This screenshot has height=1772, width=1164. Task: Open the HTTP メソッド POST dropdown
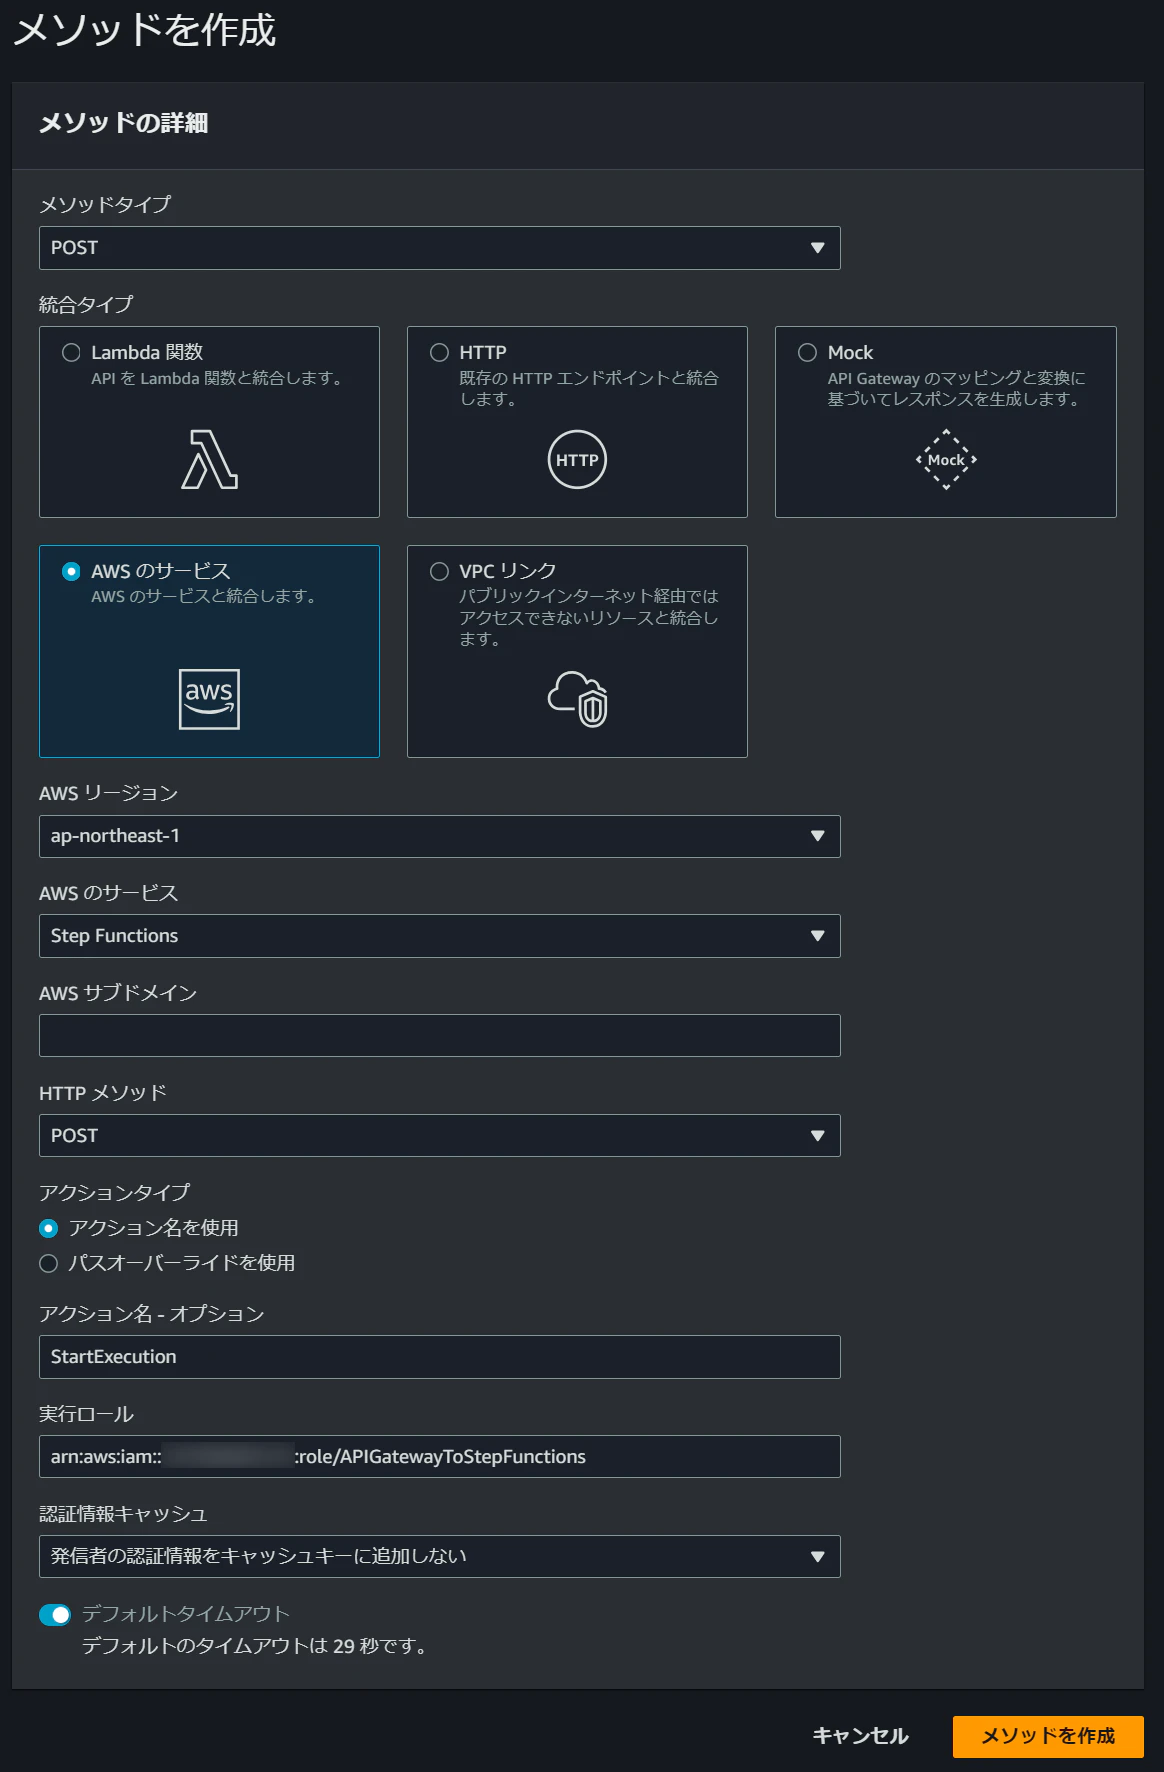coord(439,1136)
